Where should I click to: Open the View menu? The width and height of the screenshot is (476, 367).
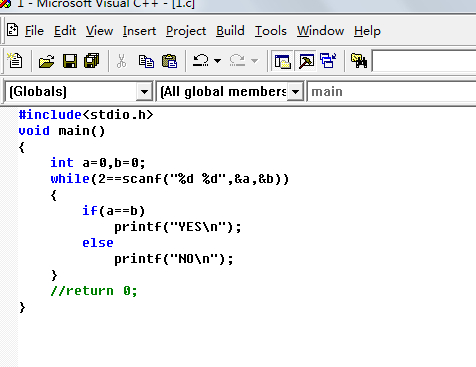coord(99,31)
